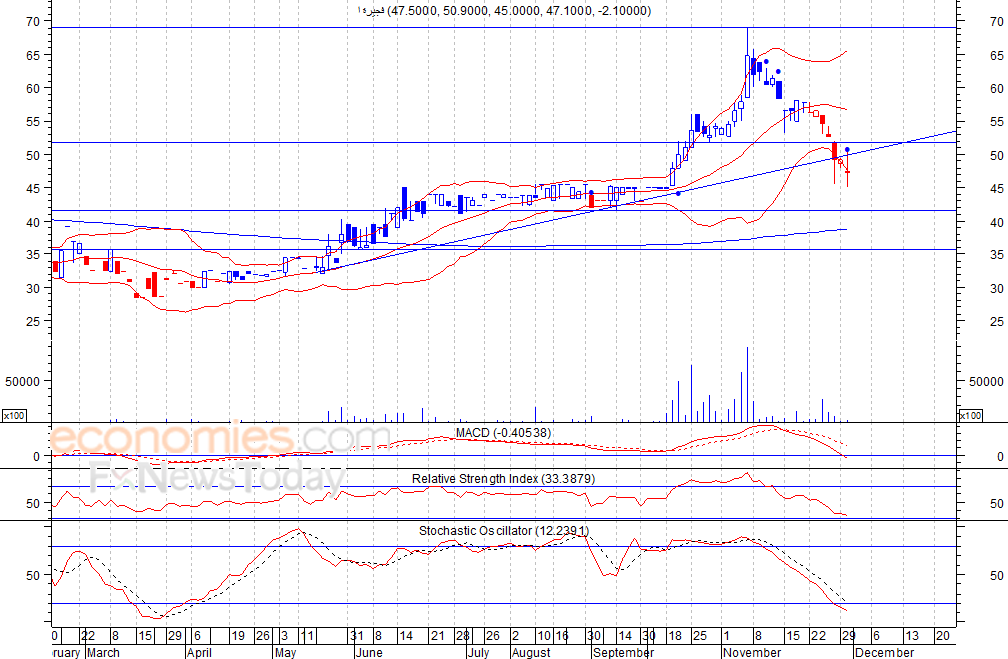Select the 25 price label on the right axis
Screen dimensions: 1008x659
coord(997,321)
